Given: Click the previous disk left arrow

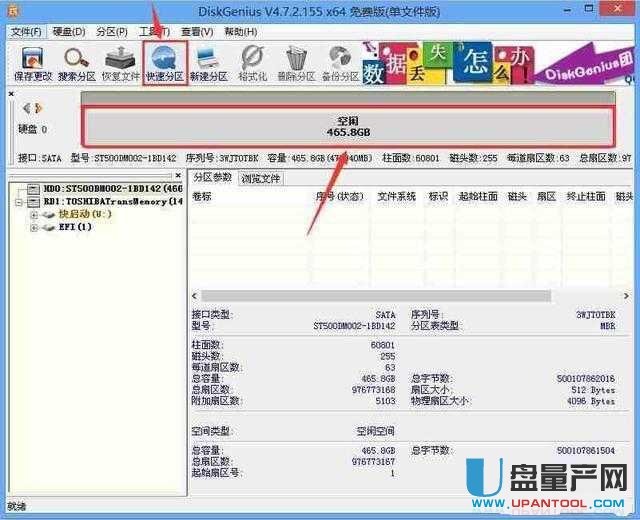Looking at the screenshot, I should [26, 107].
